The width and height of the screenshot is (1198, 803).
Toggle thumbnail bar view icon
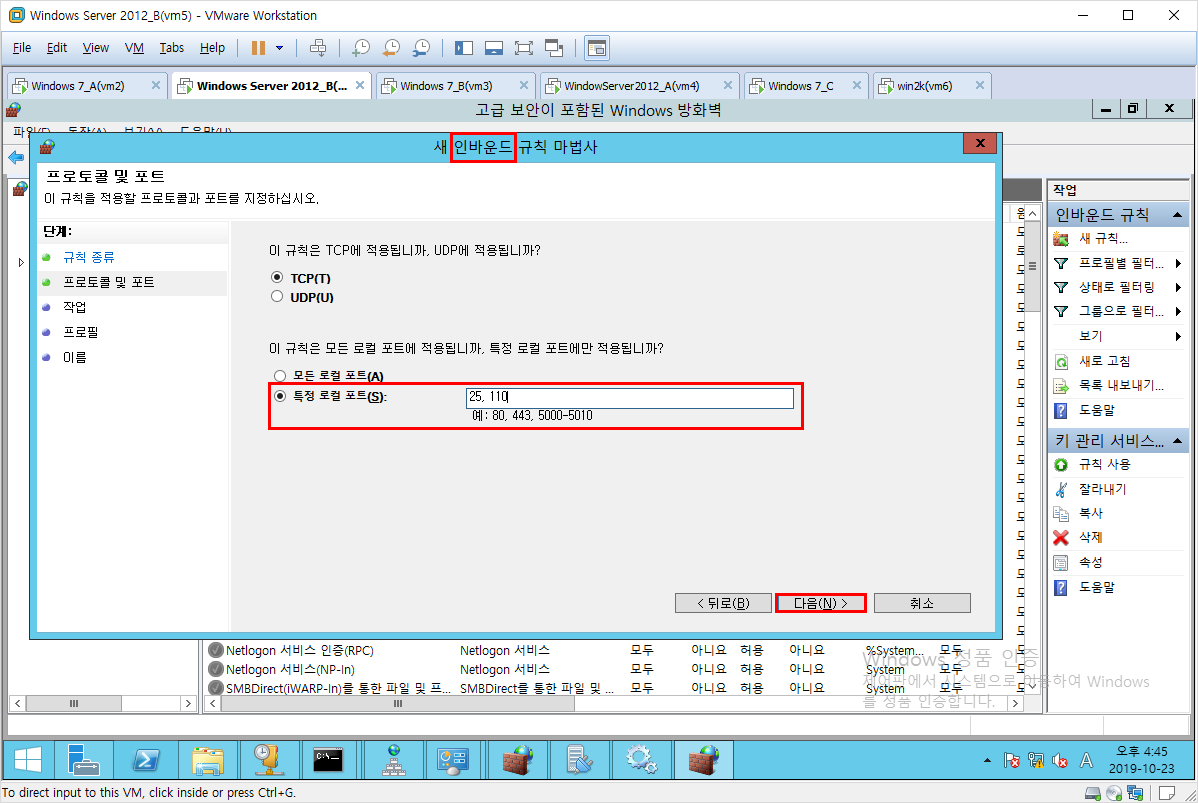click(x=494, y=48)
